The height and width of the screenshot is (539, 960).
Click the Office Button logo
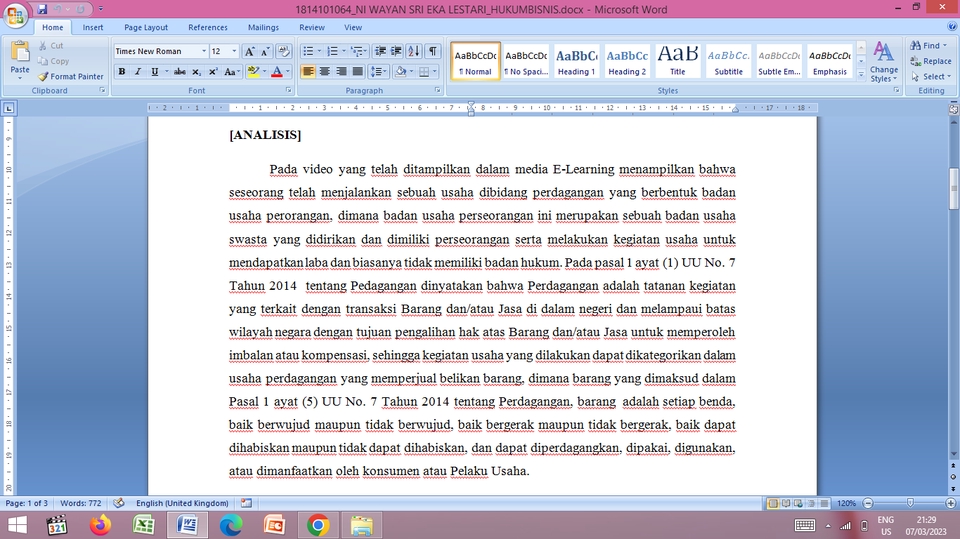(x=15, y=15)
